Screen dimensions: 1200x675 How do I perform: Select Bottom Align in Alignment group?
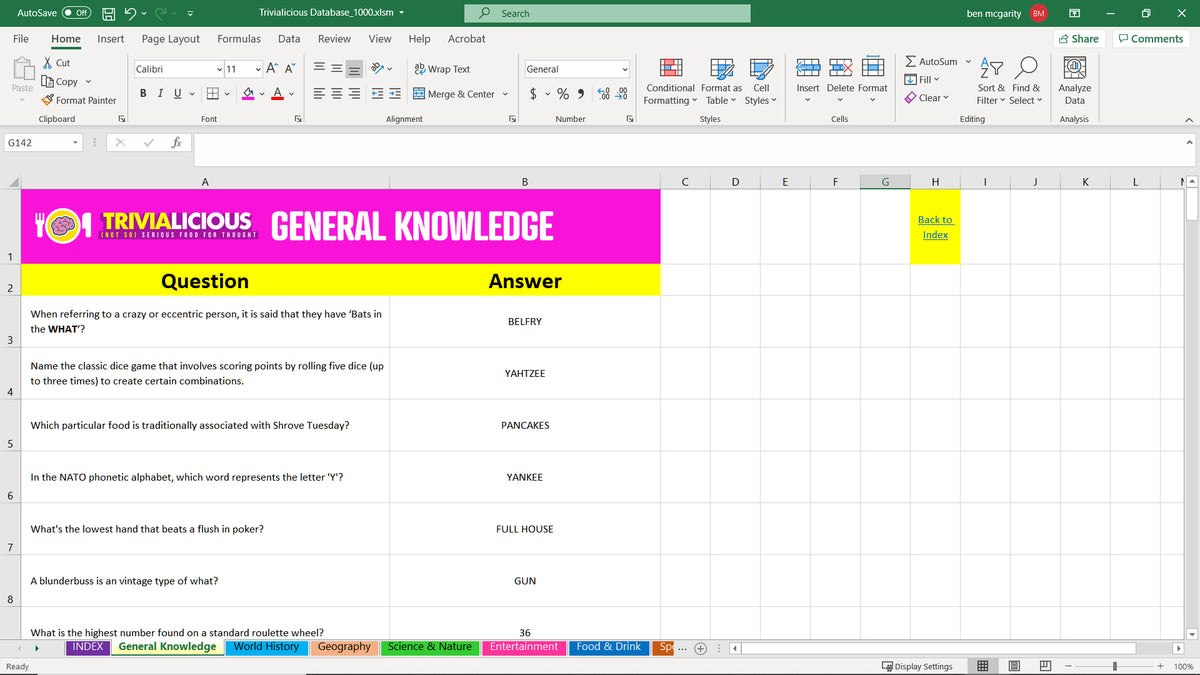coord(355,69)
